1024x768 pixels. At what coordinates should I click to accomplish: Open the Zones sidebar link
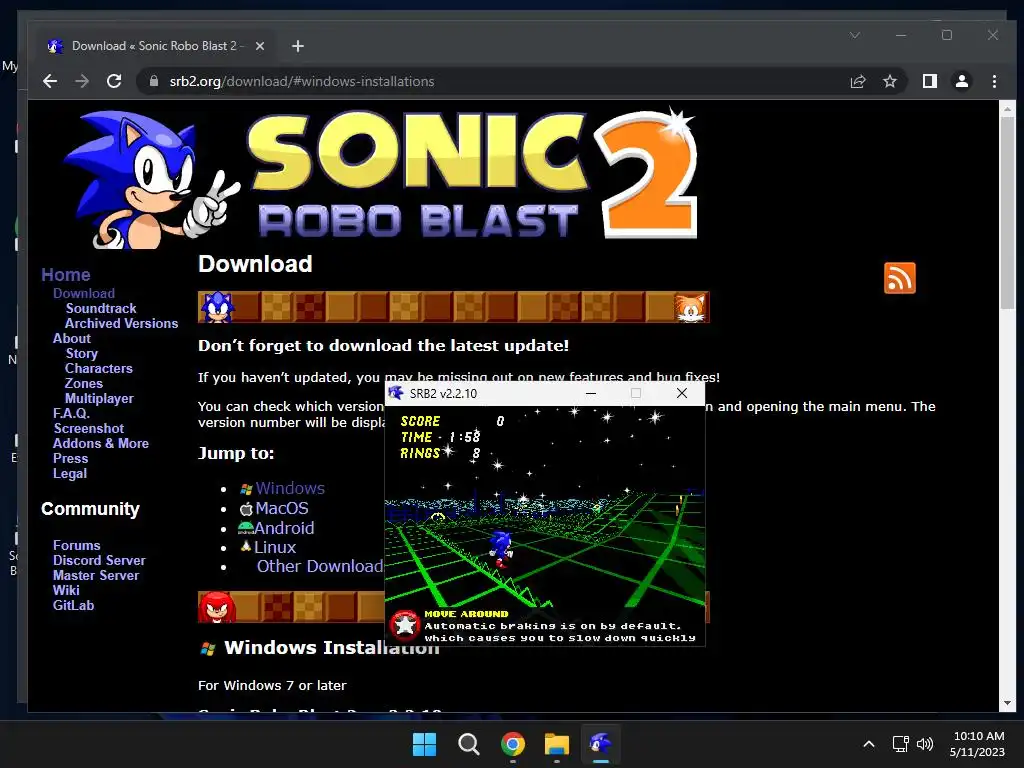pyautogui.click(x=84, y=383)
